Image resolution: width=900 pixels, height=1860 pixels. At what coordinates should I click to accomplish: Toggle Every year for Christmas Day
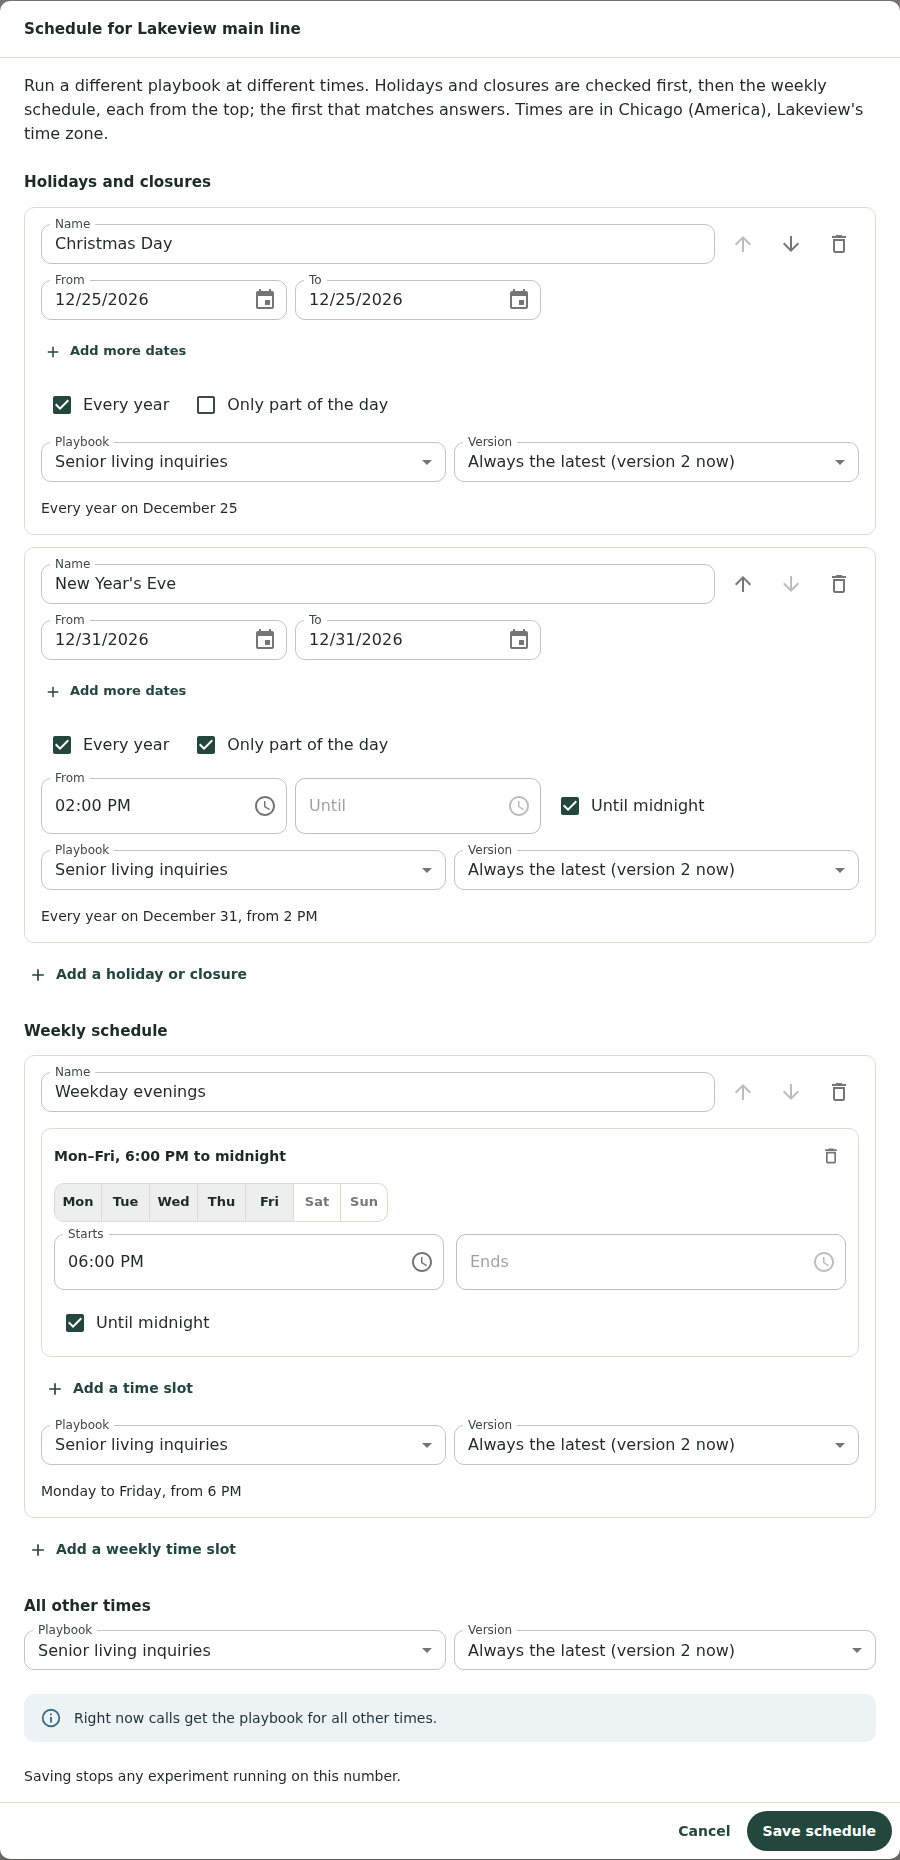pos(62,405)
